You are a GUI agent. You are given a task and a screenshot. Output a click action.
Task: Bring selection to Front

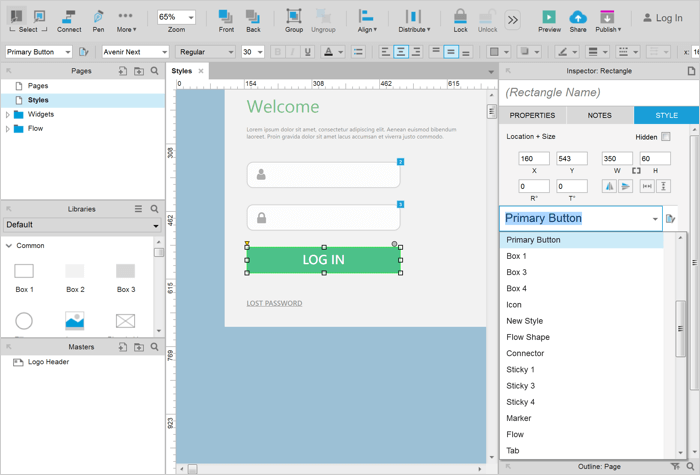click(x=226, y=21)
